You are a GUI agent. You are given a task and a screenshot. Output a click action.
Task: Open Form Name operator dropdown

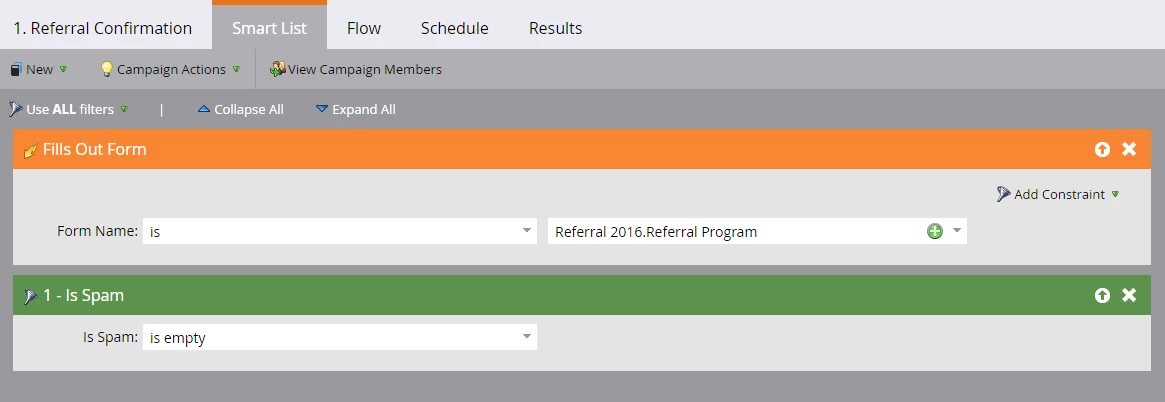point(340,231)
